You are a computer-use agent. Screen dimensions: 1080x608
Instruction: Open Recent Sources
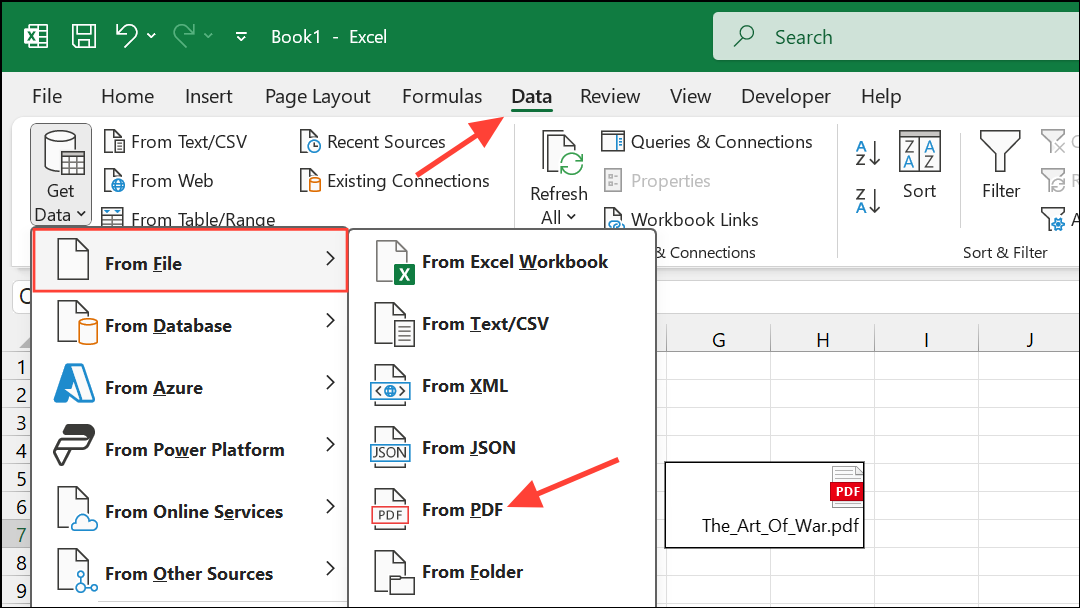point(373,142)
